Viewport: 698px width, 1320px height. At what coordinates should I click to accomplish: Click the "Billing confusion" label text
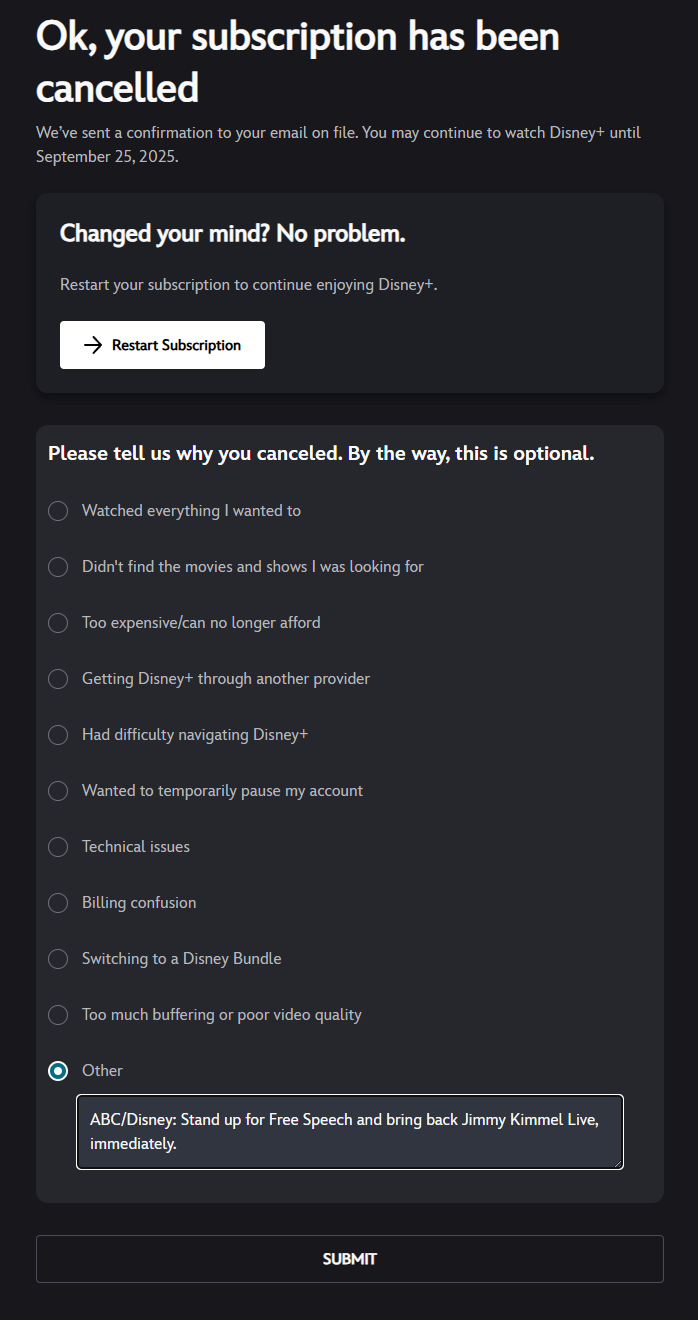(x=139, y=903)
